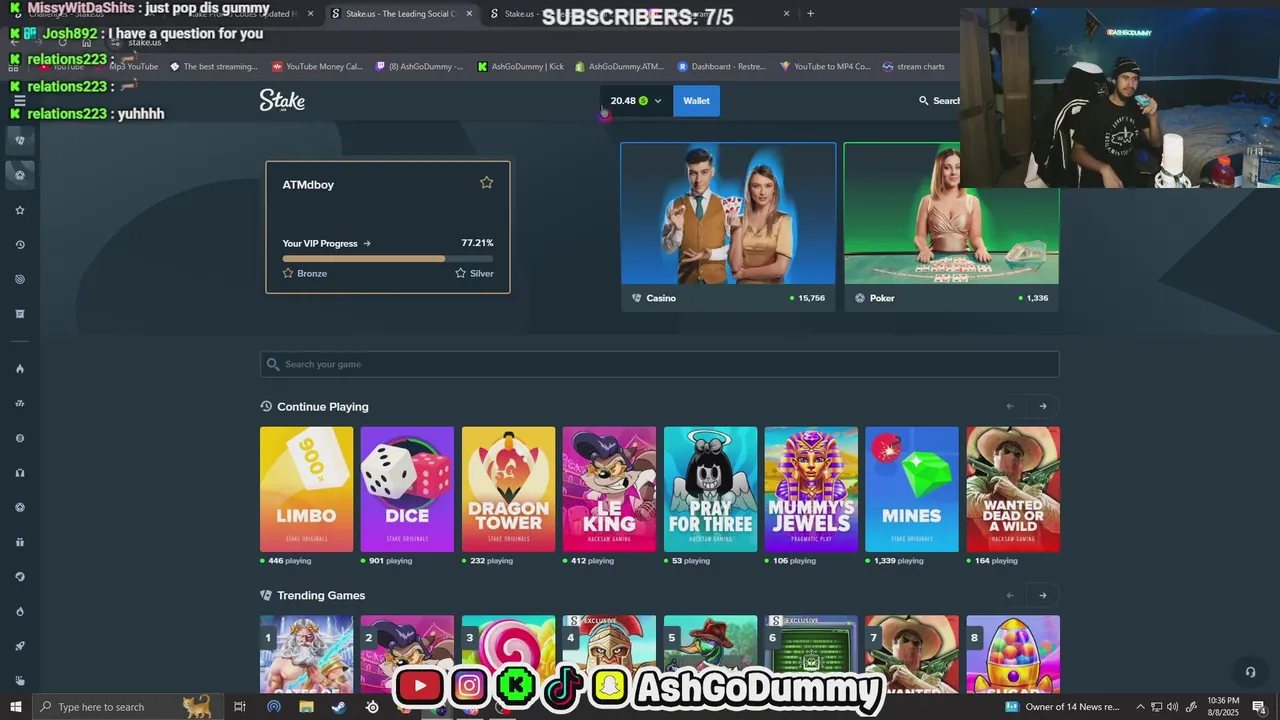The height and width of the screenshot is (720, 1280).
Task: Show hidden system tray icons
Action: 1140,707
